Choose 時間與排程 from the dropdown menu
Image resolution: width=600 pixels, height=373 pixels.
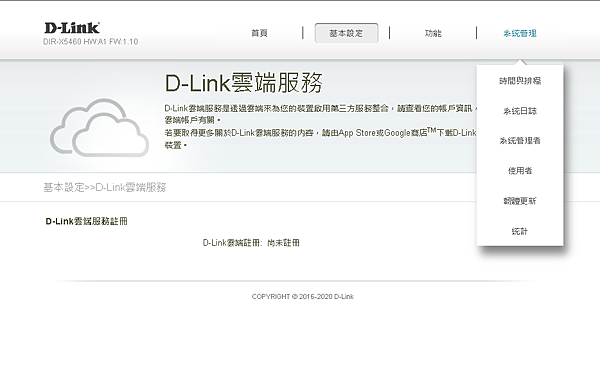(520, 81)
